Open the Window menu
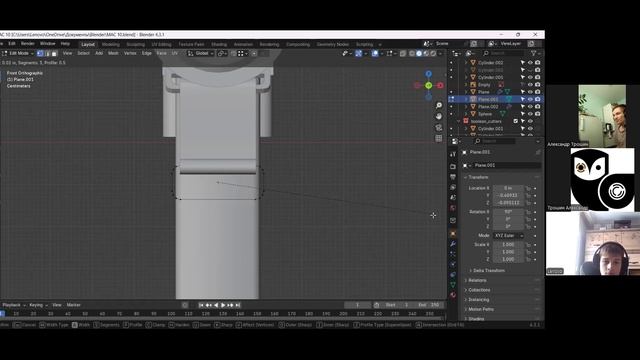Image resolution: width=640 pixels, height=360 pixels. point(47,44)
